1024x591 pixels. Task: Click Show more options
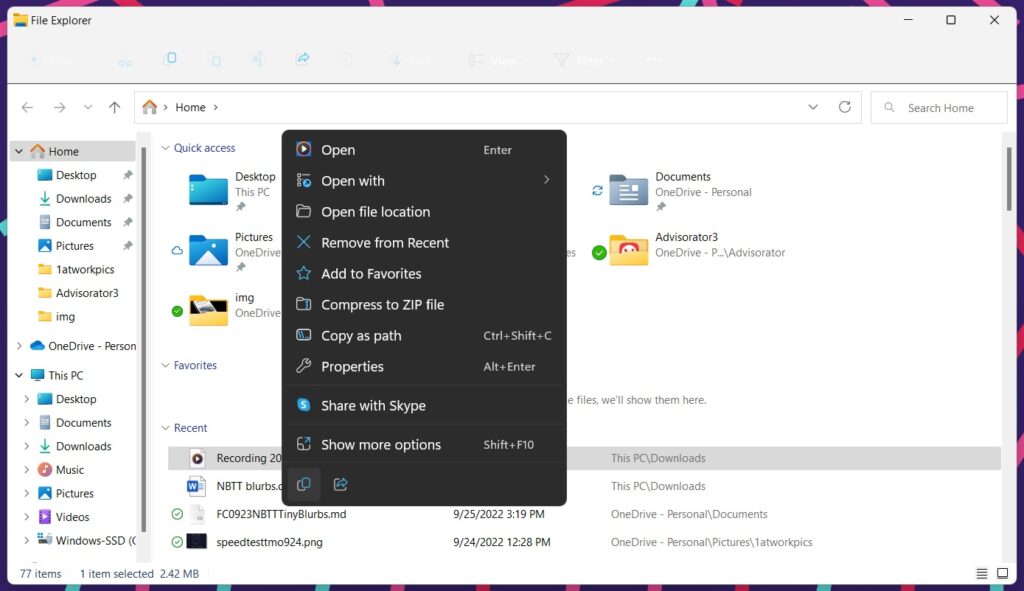[380, 445]
